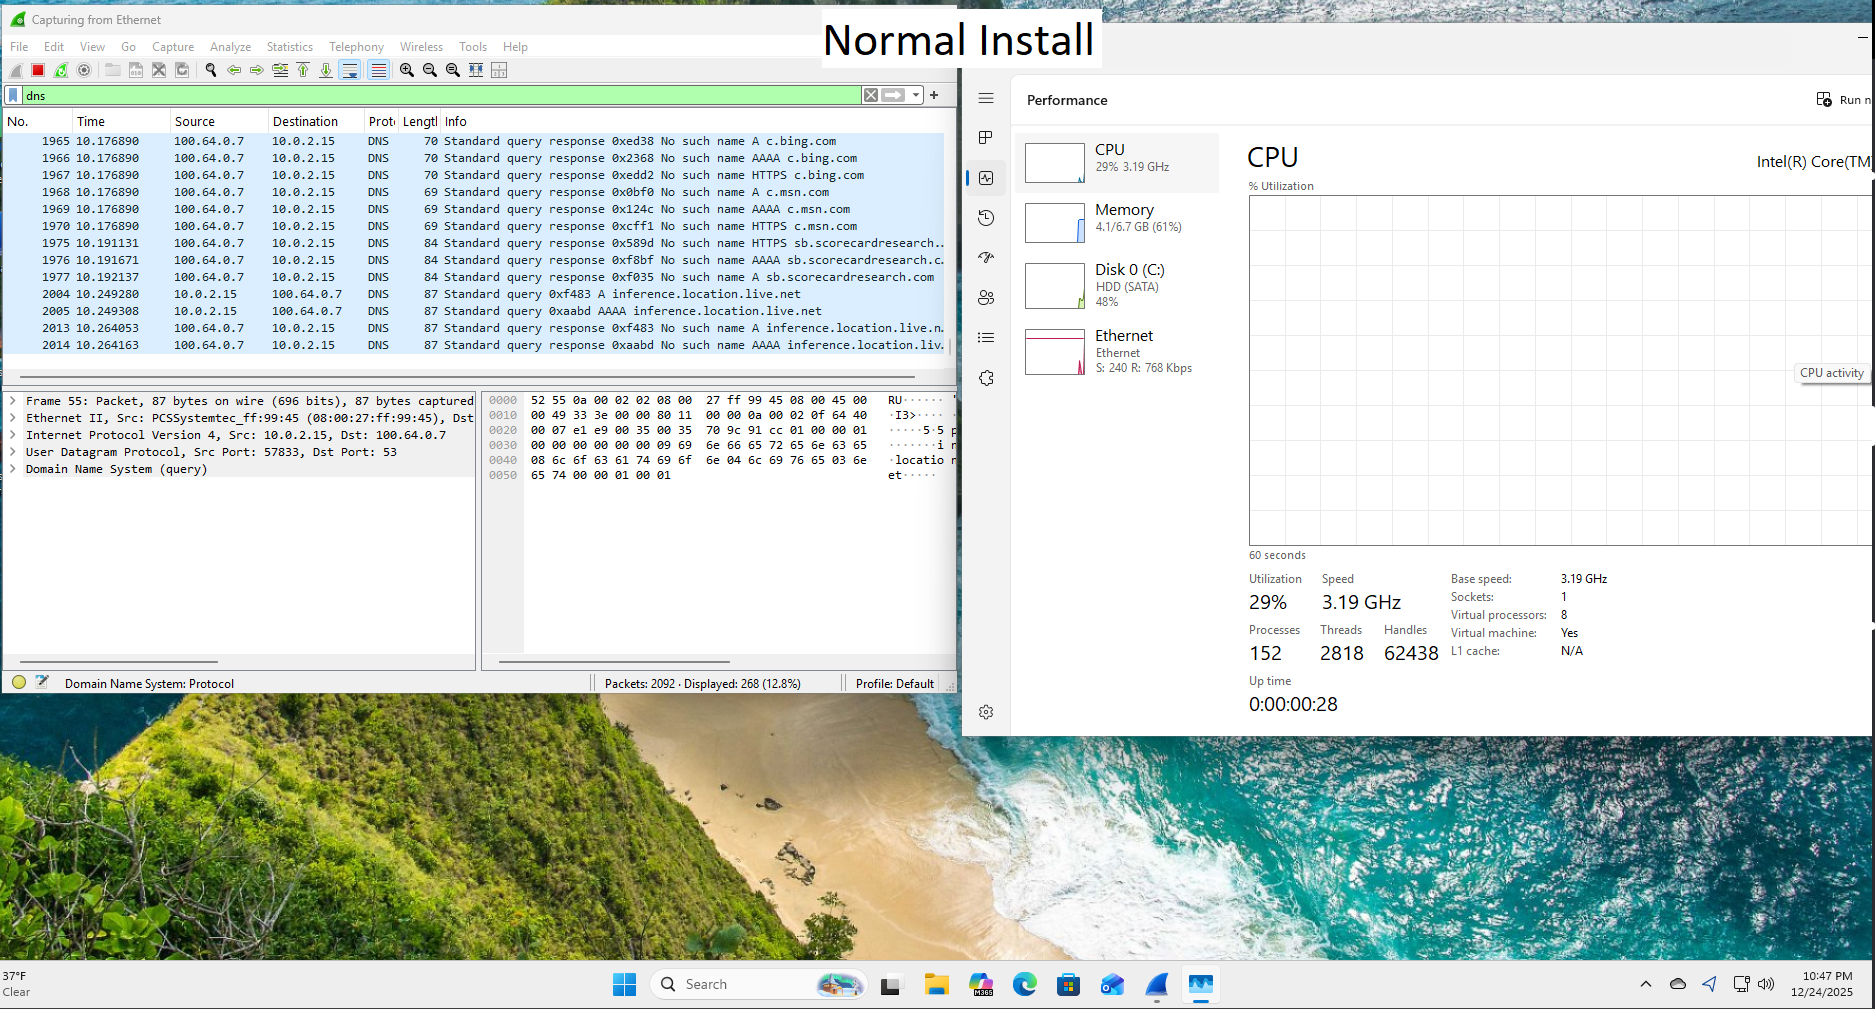Clear the dns display filter
The width and height of the screenshot is (1875, 1009).
coord(871,95)
